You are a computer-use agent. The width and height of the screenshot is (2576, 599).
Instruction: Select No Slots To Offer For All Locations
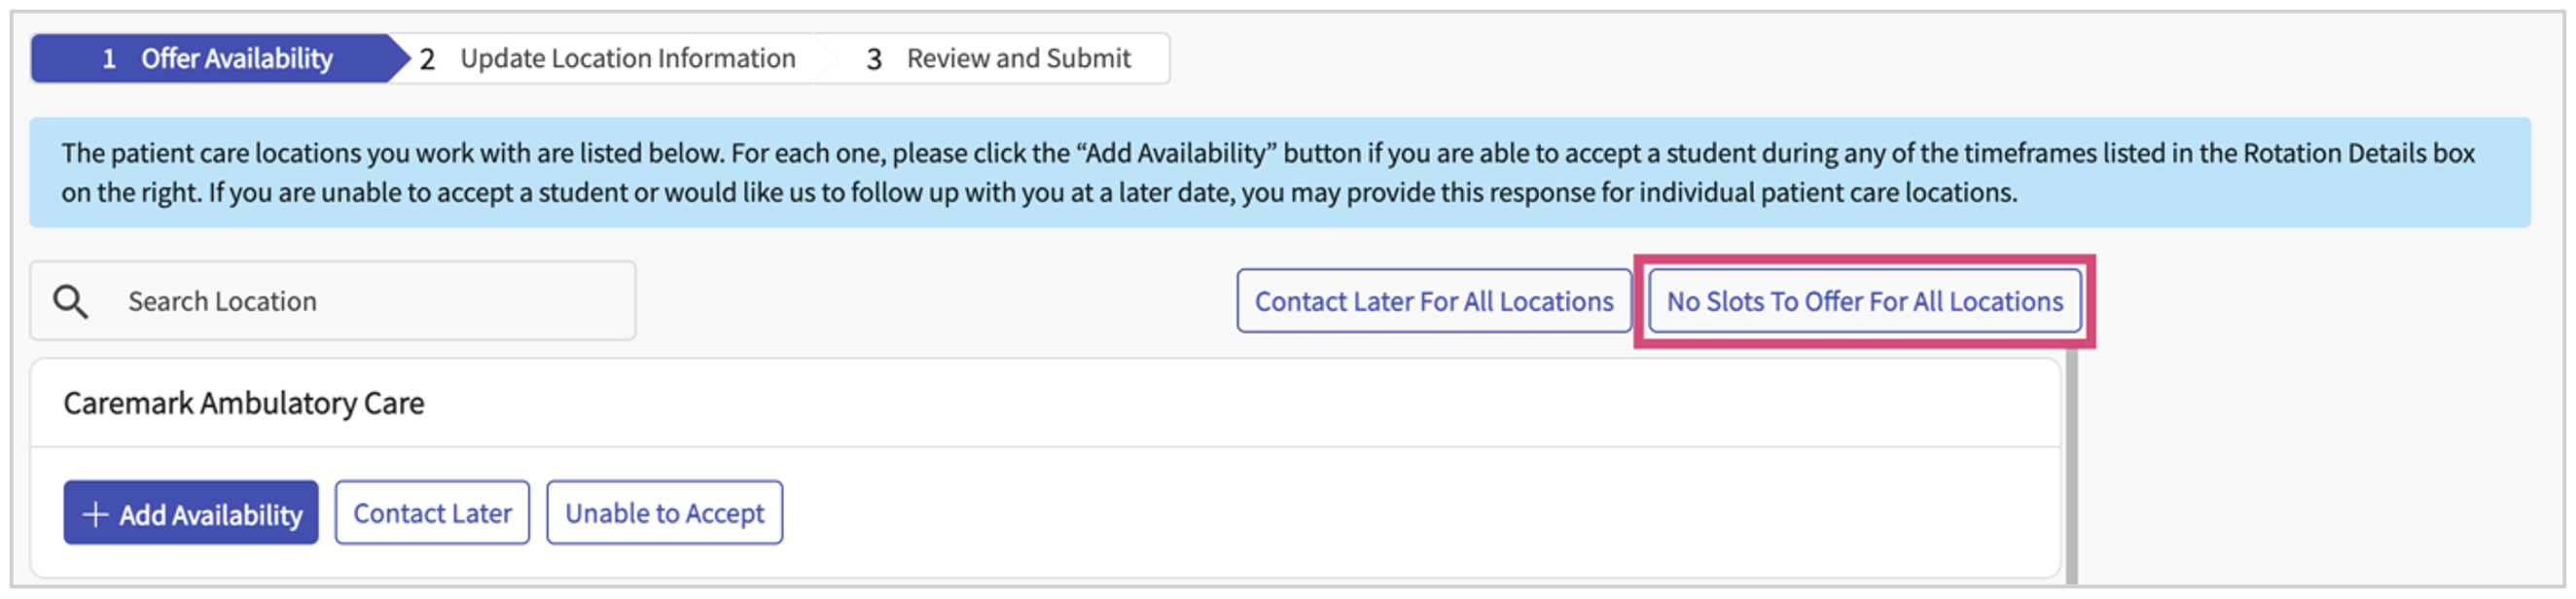click(1864, 301)
